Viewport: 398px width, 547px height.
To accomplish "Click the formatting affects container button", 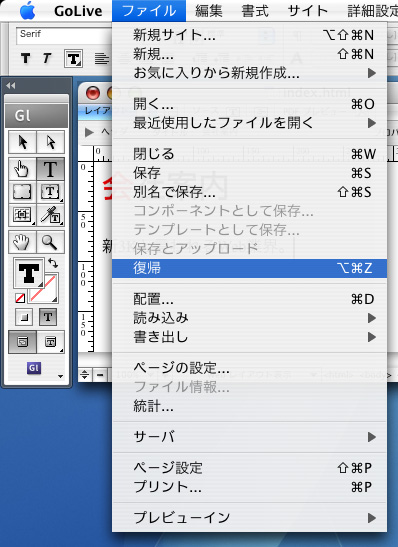I will [24, 317].
